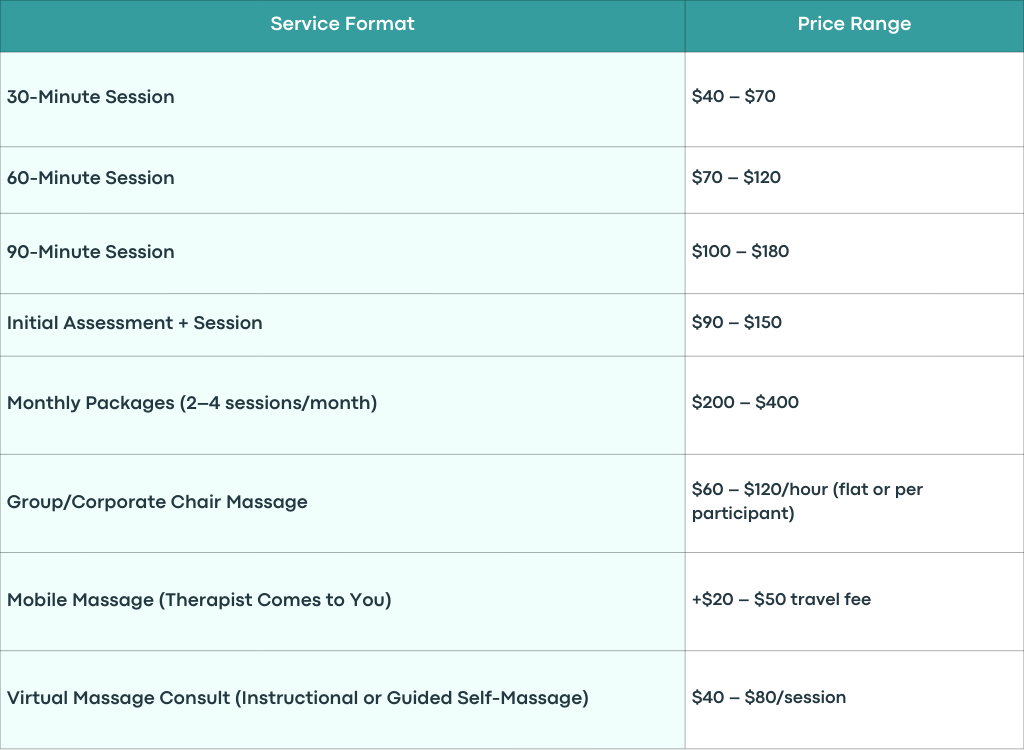This screenshot has height=750, width=1024.
Task: Click the Price Range column header
Action: coord(854,25)
